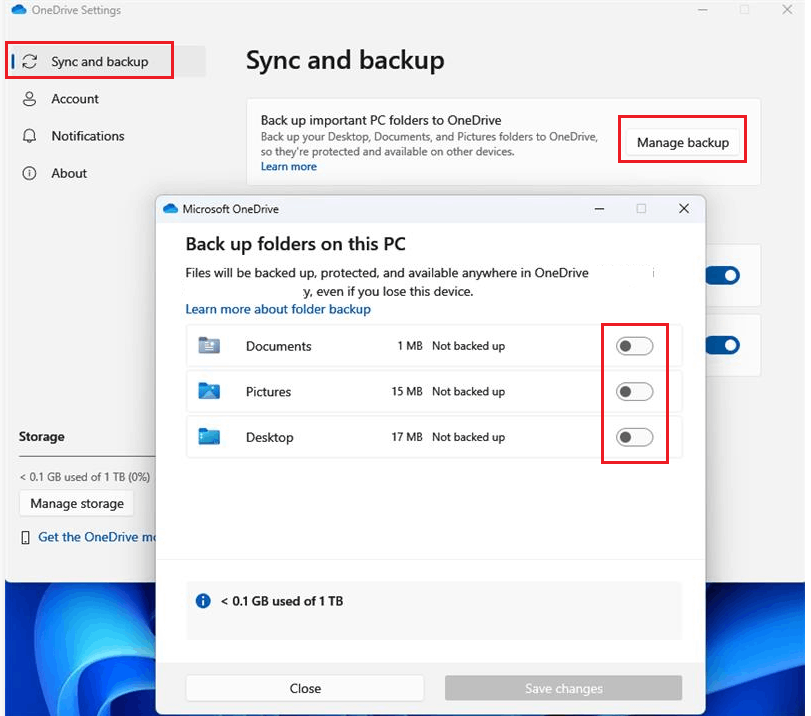Click the Documents folder icon
The width and height of the screenshot is (811, 716).
[209, 345]
